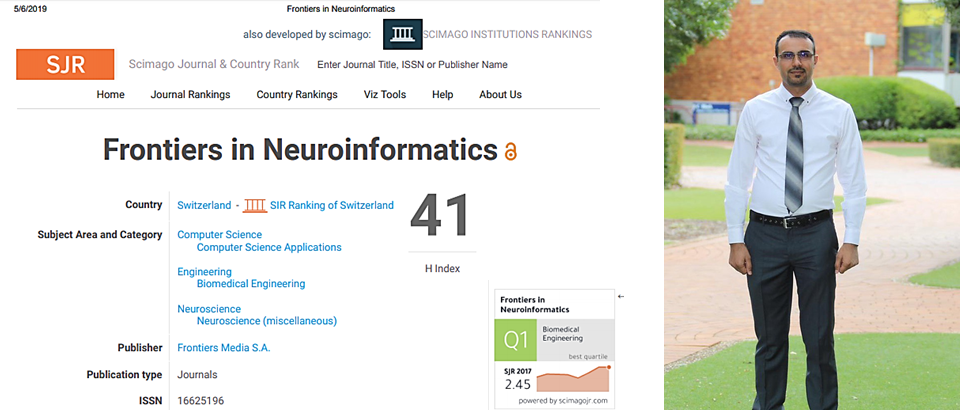Visit the Frontiers Media S.A. publisher link
960x410 pixels.
click(223, 348)
